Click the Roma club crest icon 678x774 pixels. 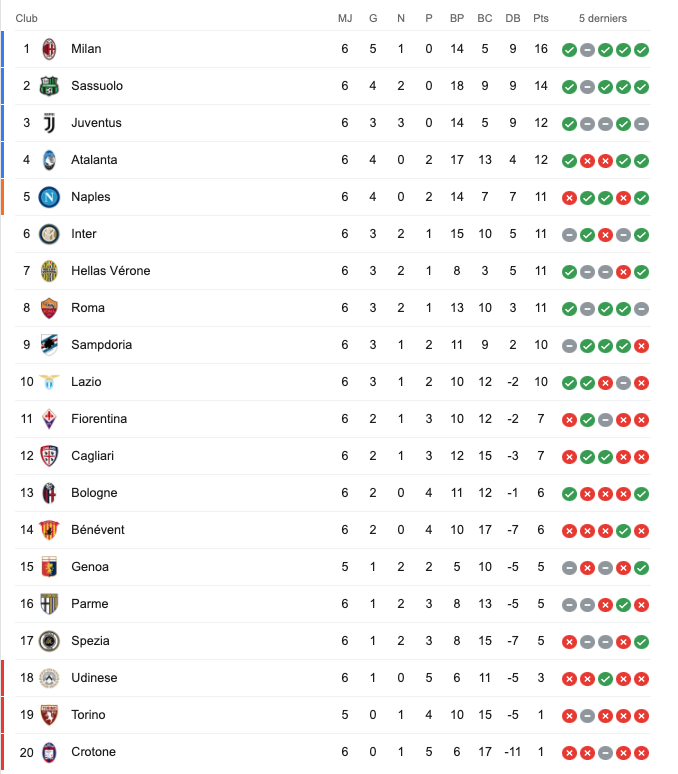[49, 308]
